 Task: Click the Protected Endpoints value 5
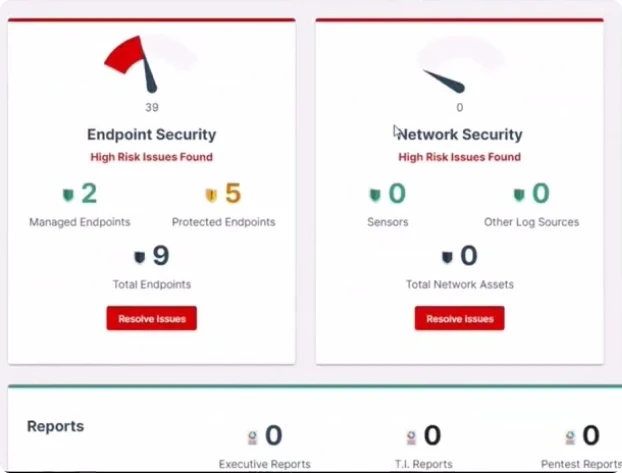point(233,194)
